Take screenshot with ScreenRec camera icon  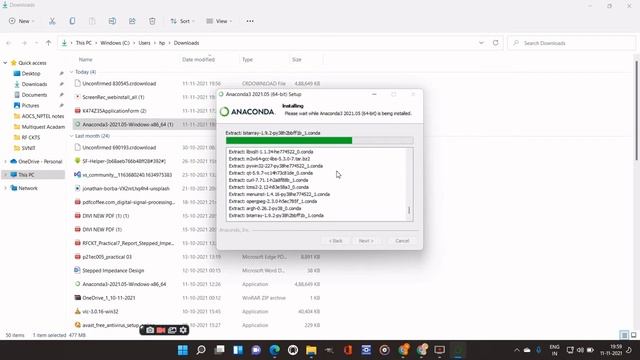(x=150, y=330)
